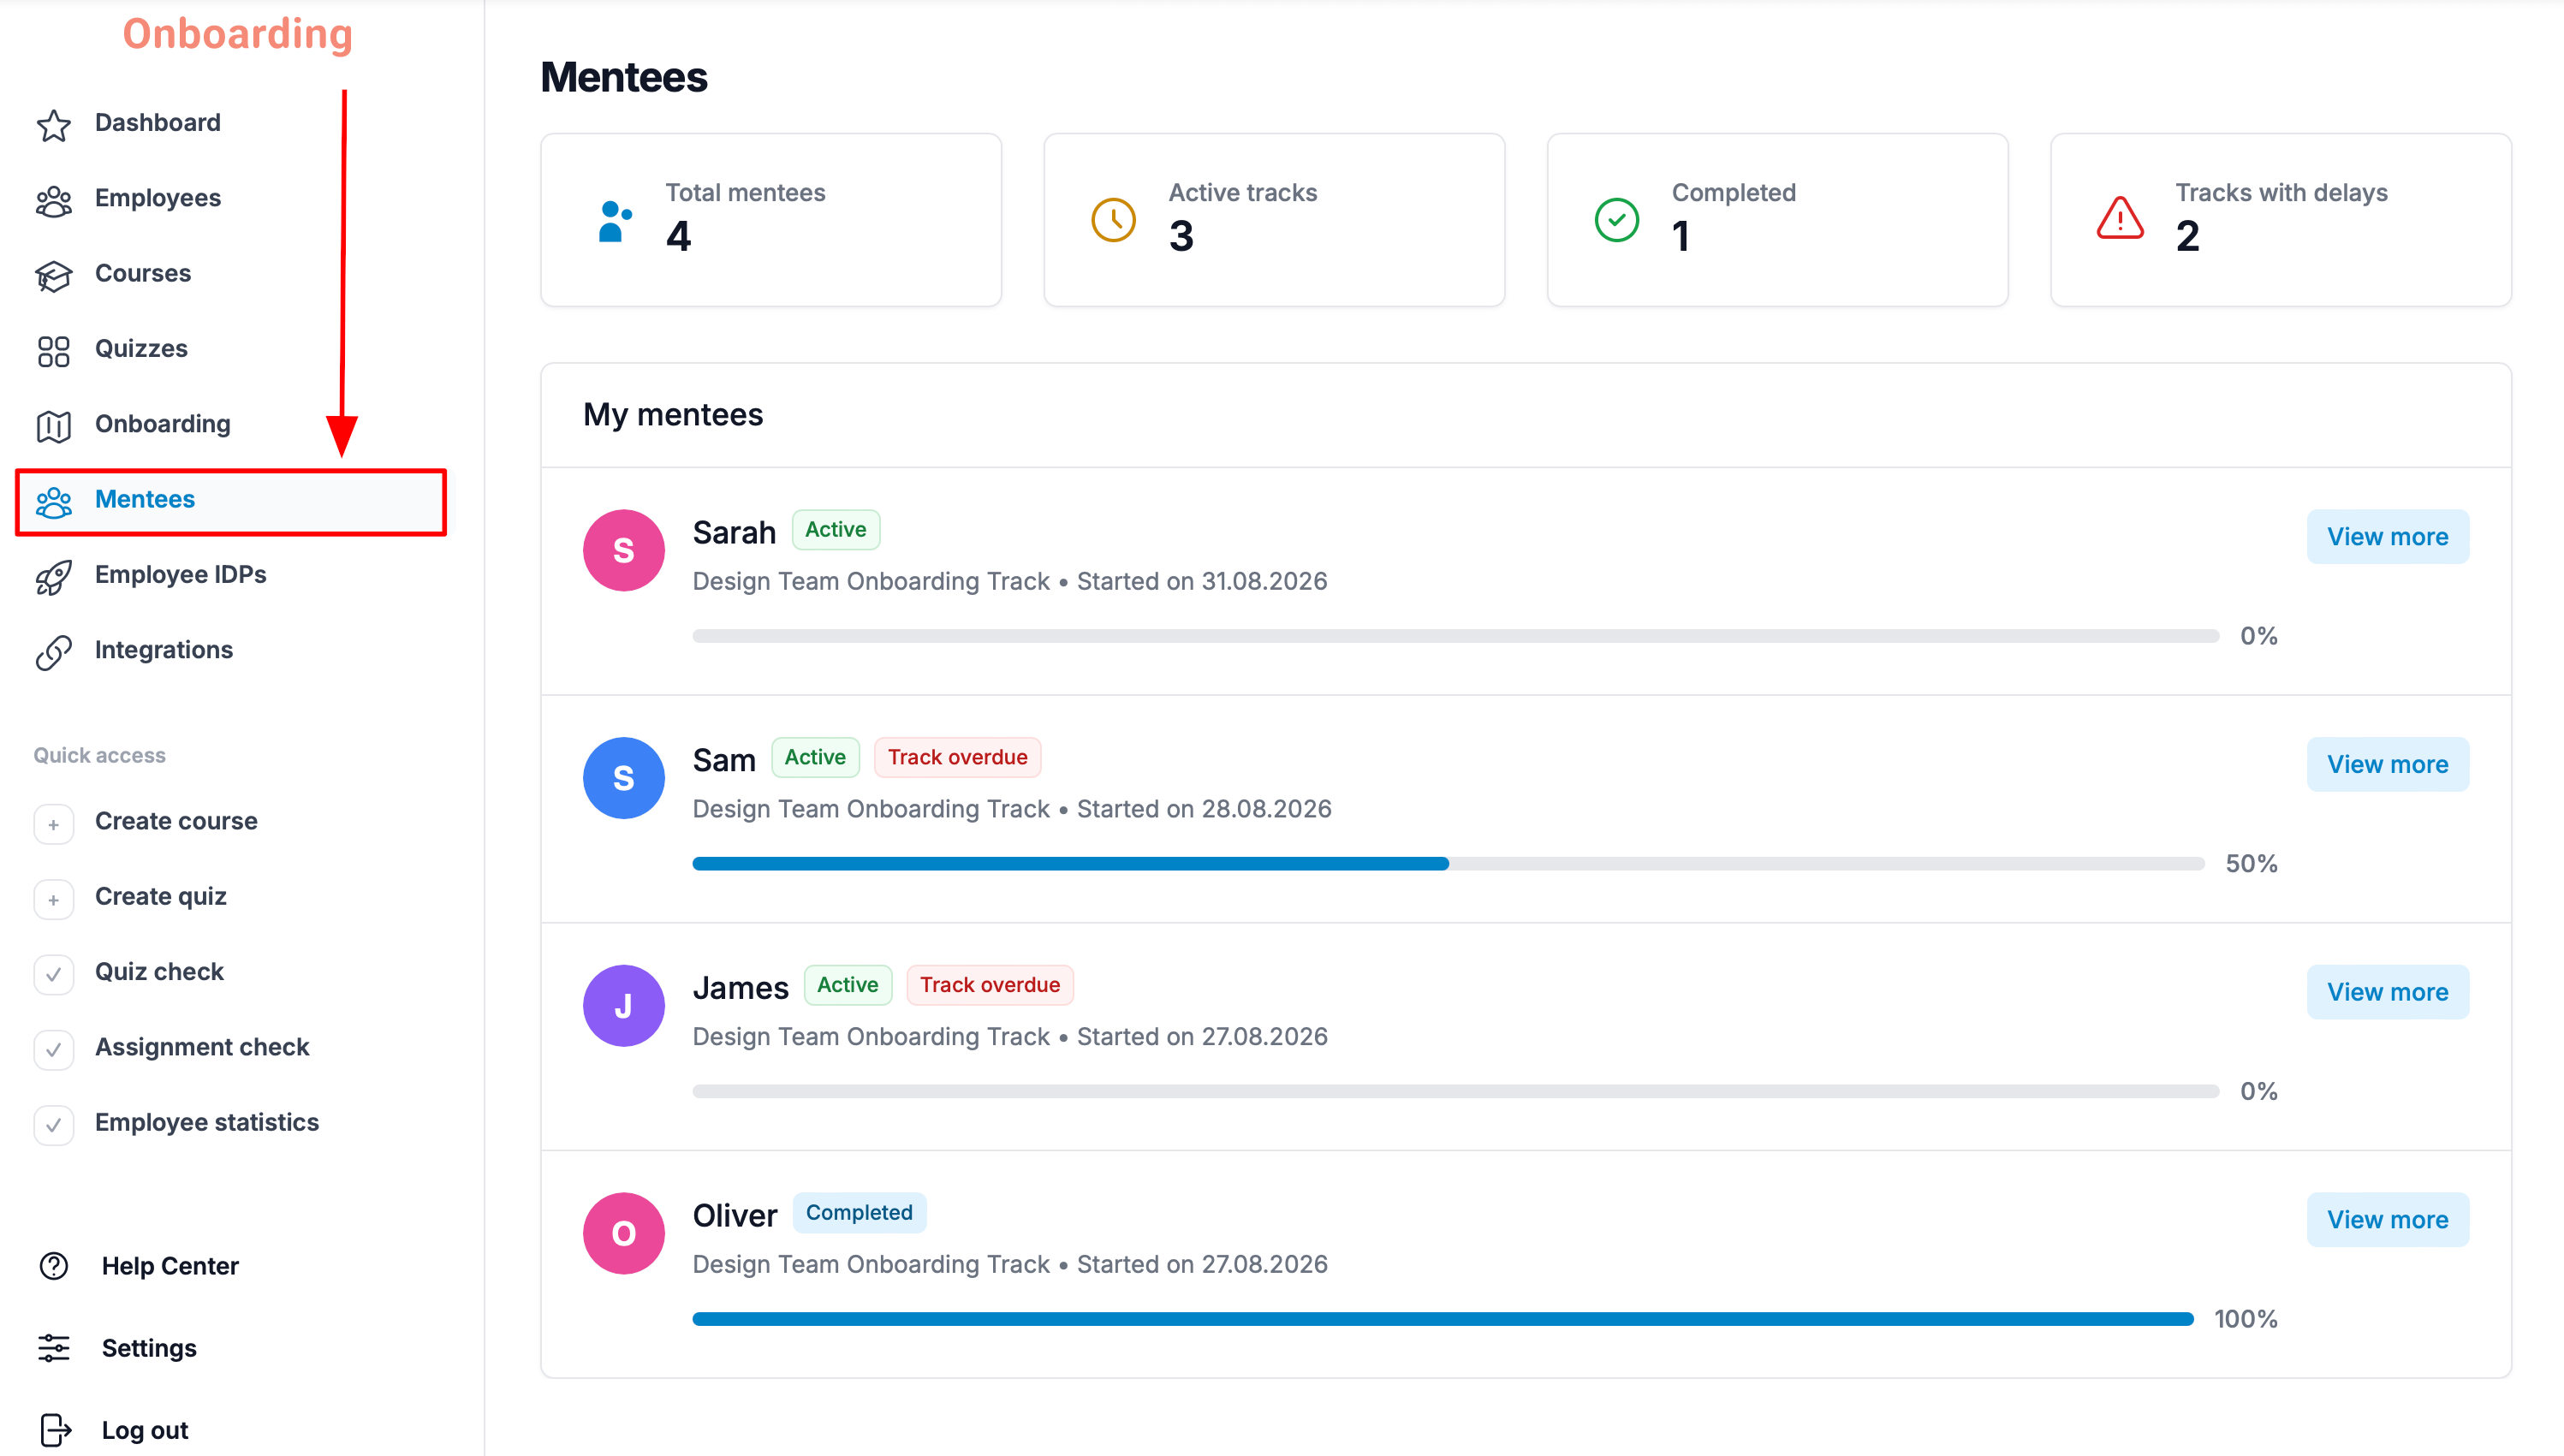The width and height of the screenshot is (2564, 1456).
Task: Click the Log out icon
Action: (x=55, y=1430)
